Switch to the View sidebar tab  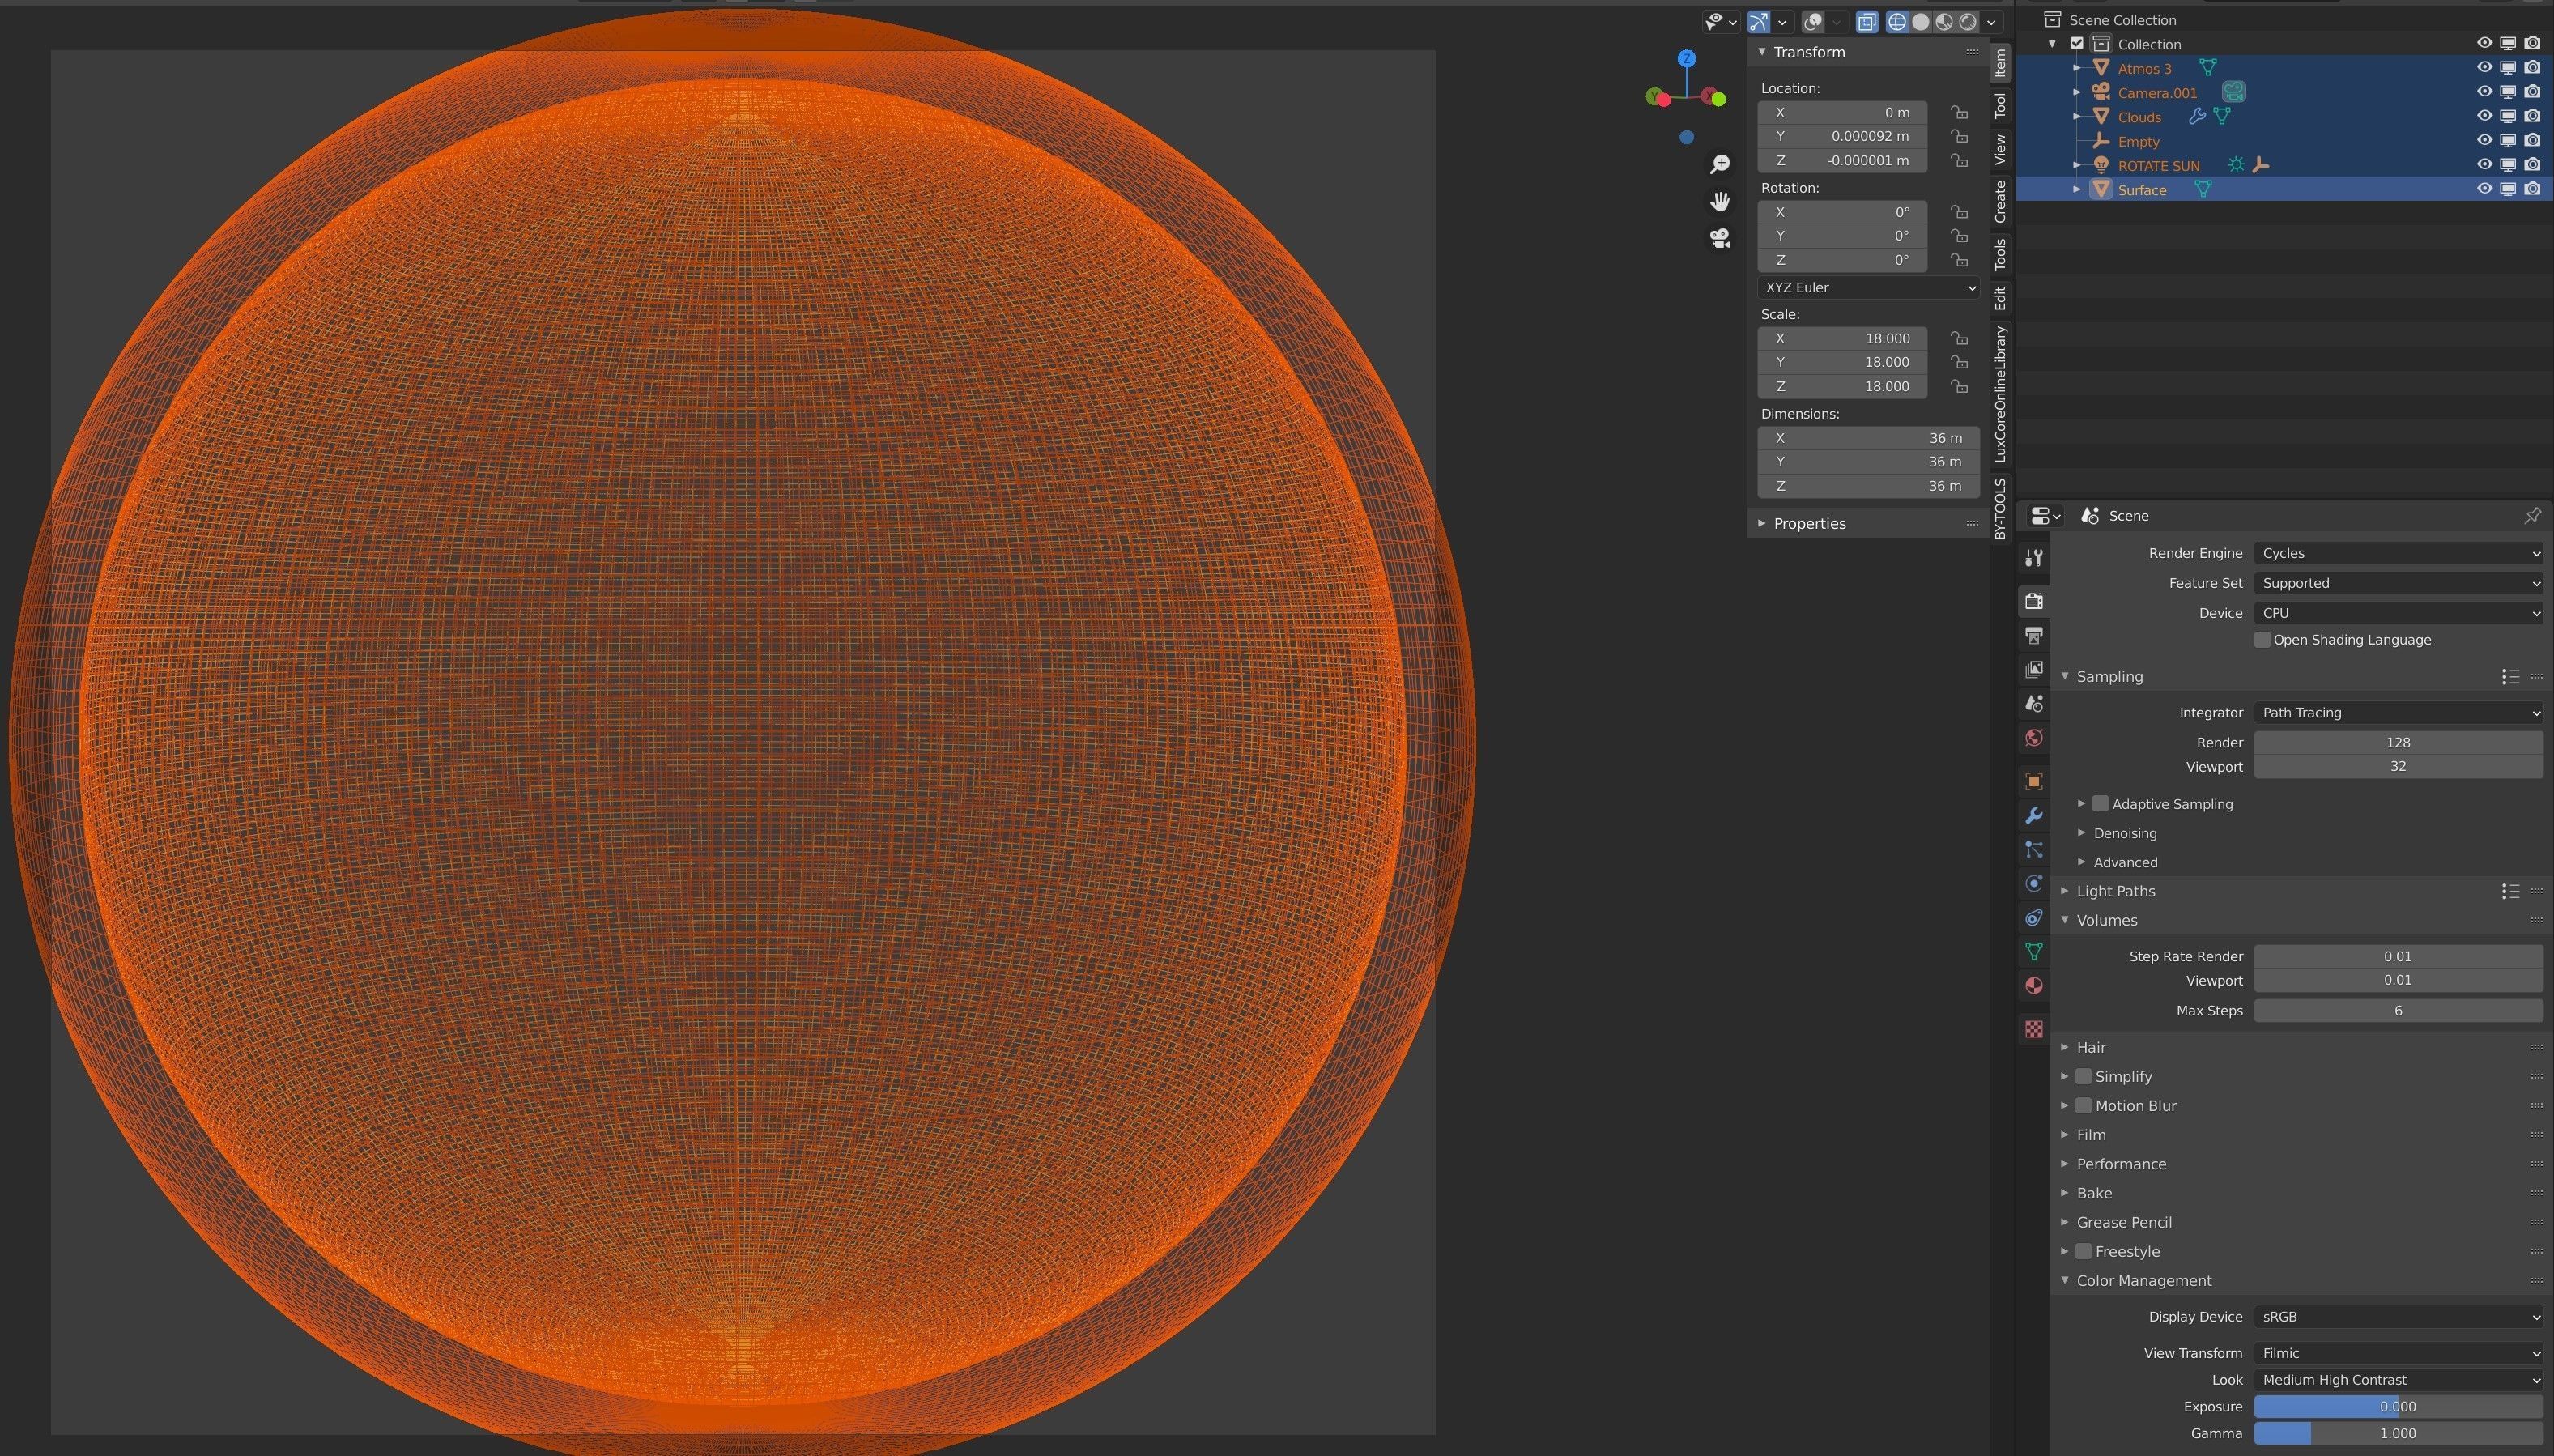pos(2000,150)
